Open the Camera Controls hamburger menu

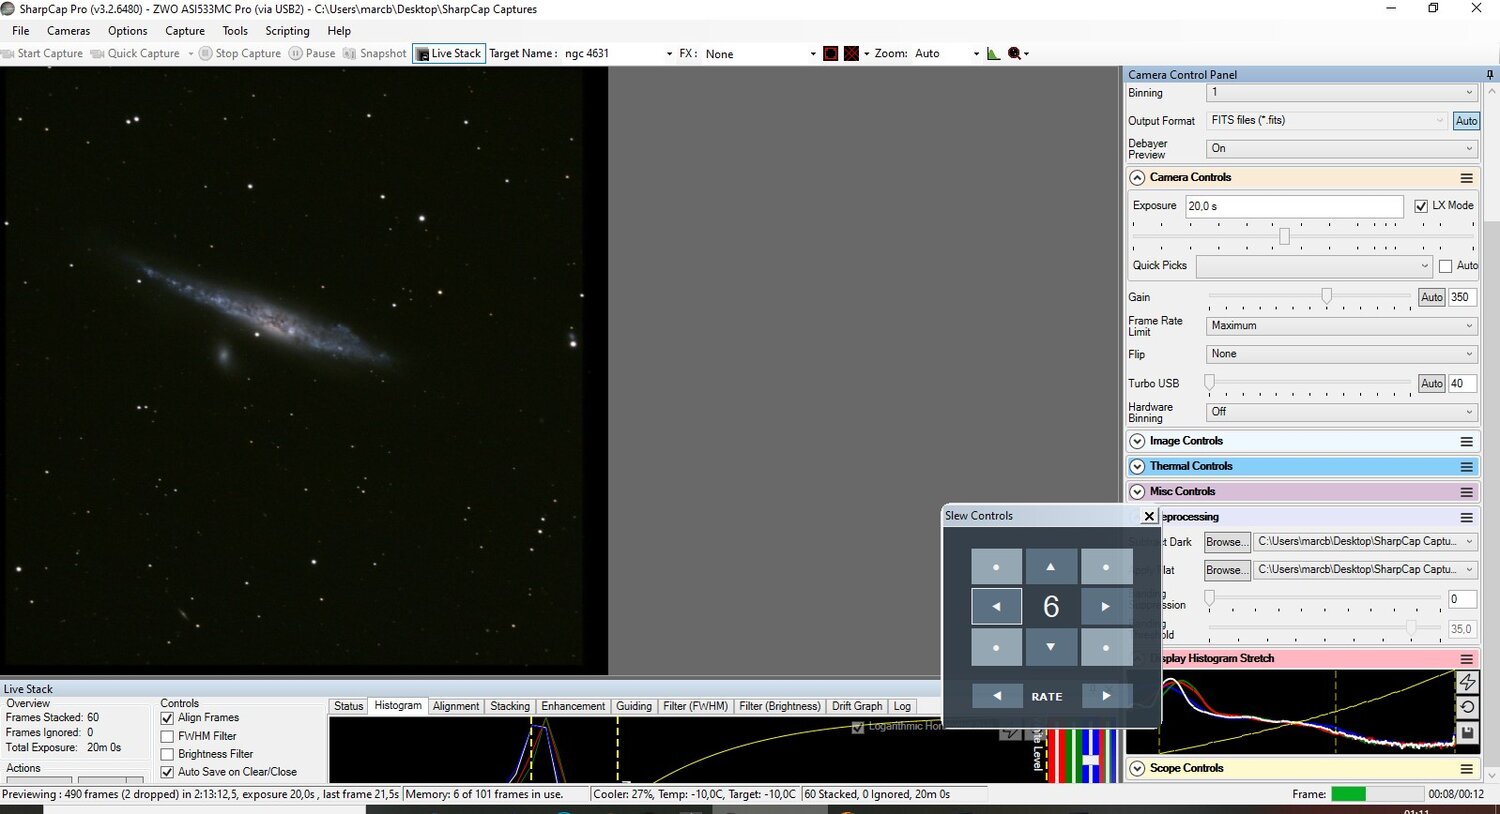[x=1466, y=178]
